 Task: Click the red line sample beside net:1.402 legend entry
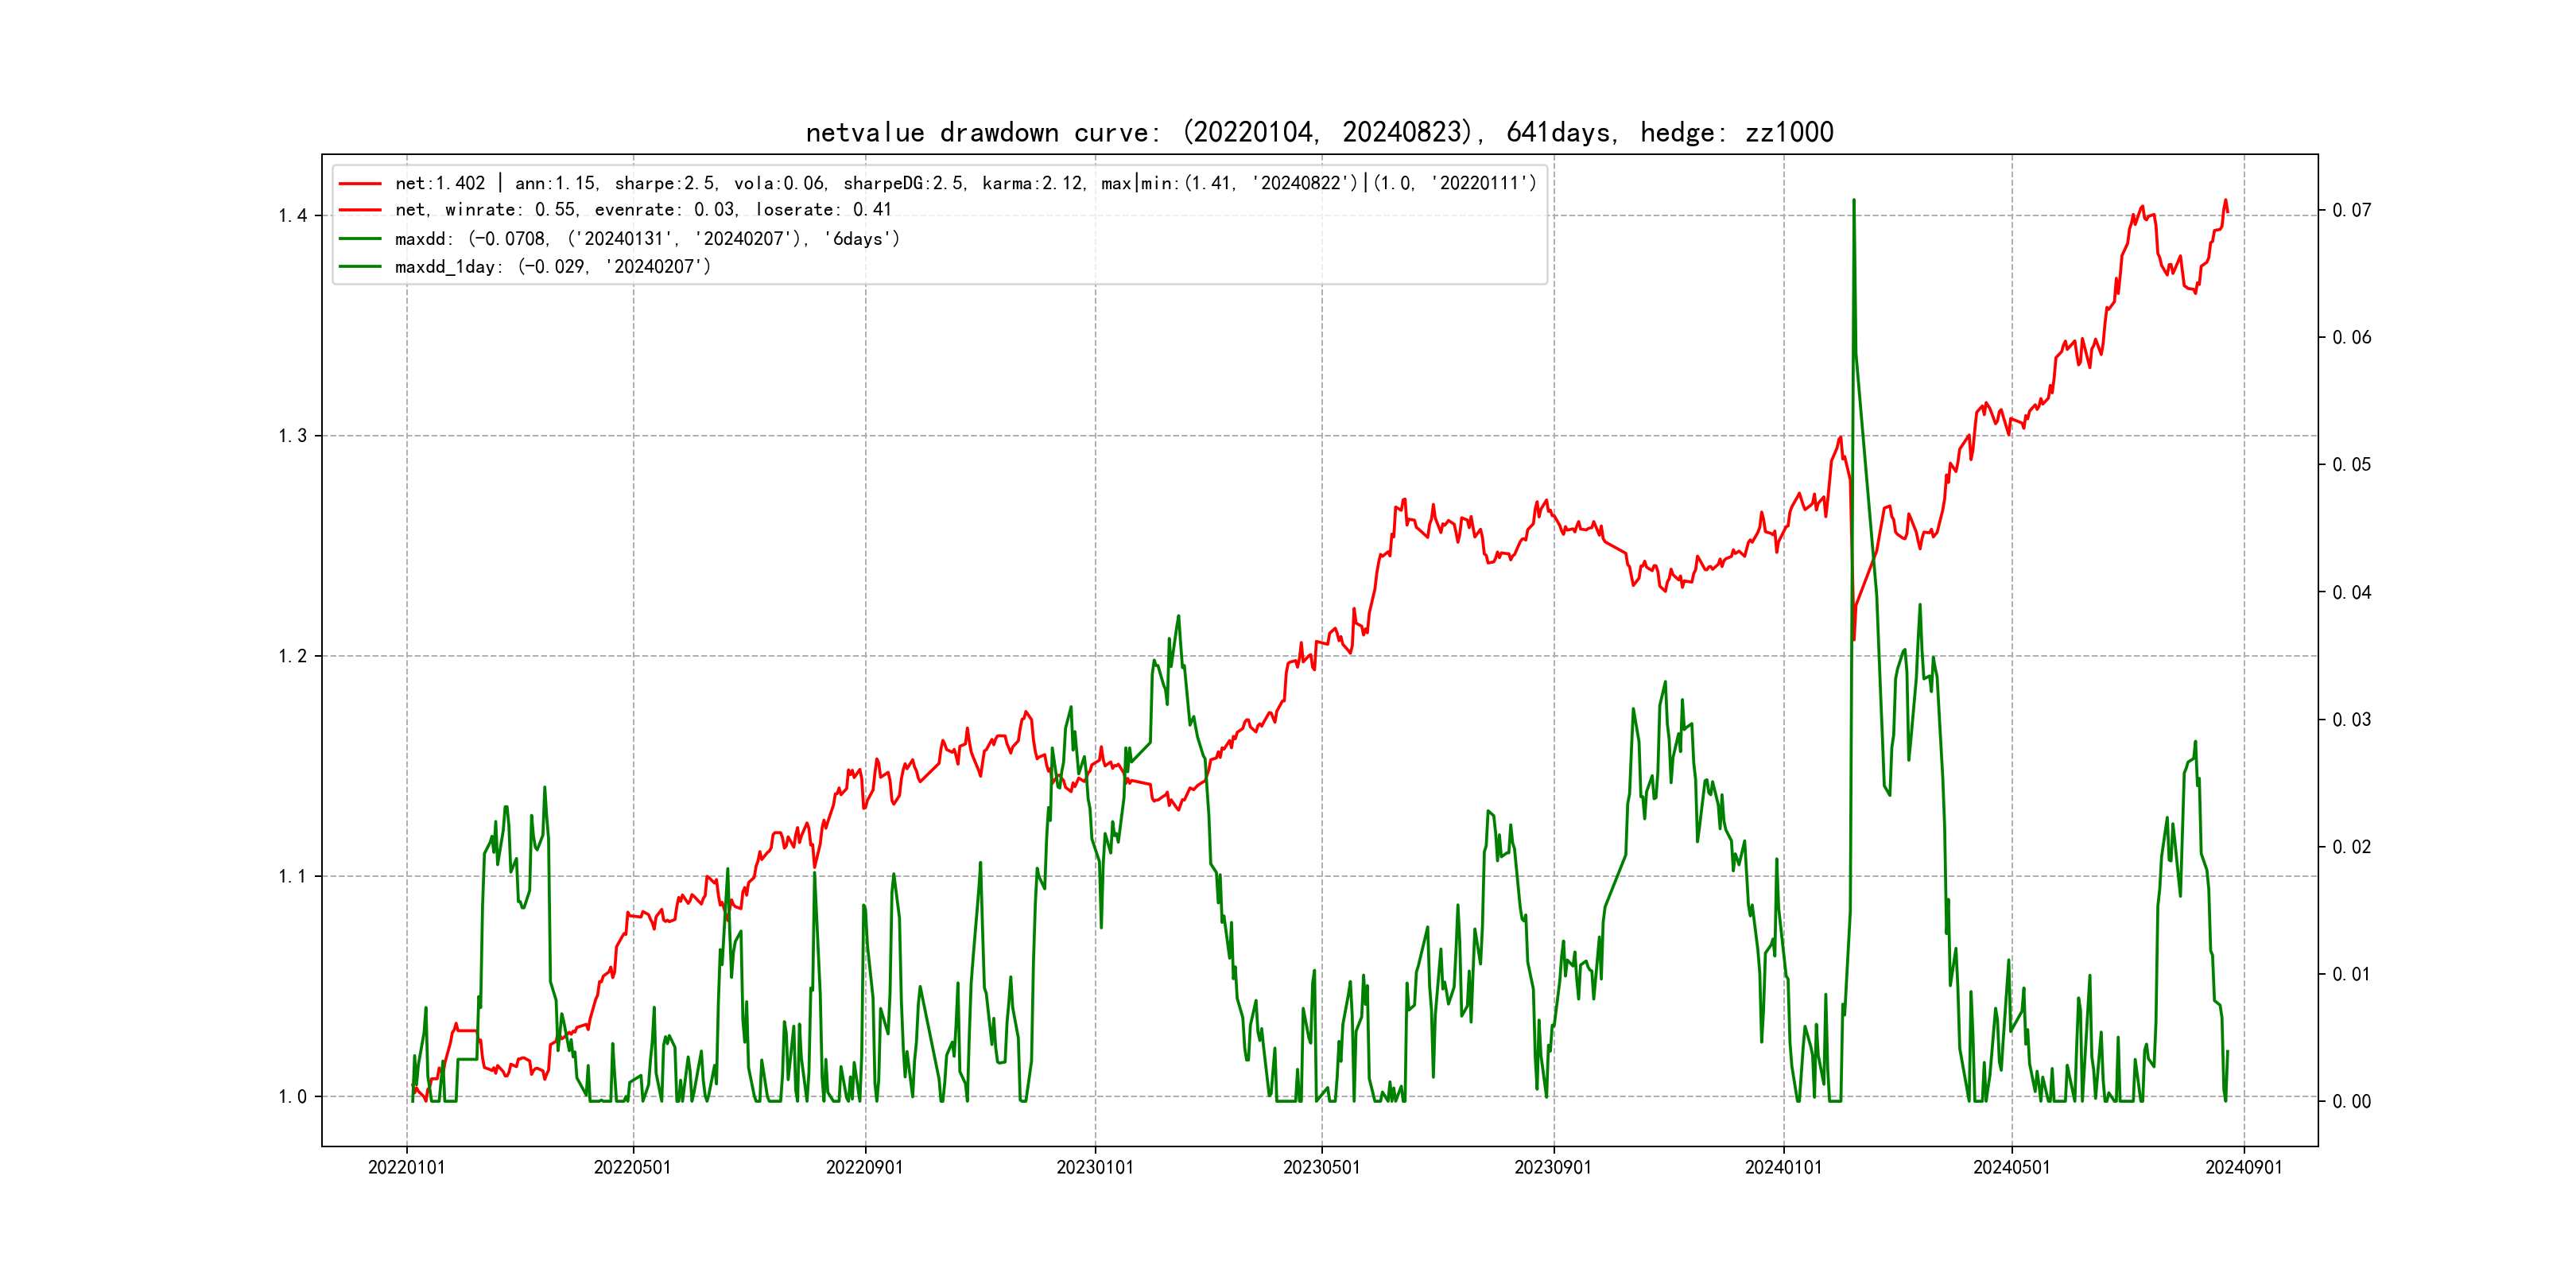[360, 184]
